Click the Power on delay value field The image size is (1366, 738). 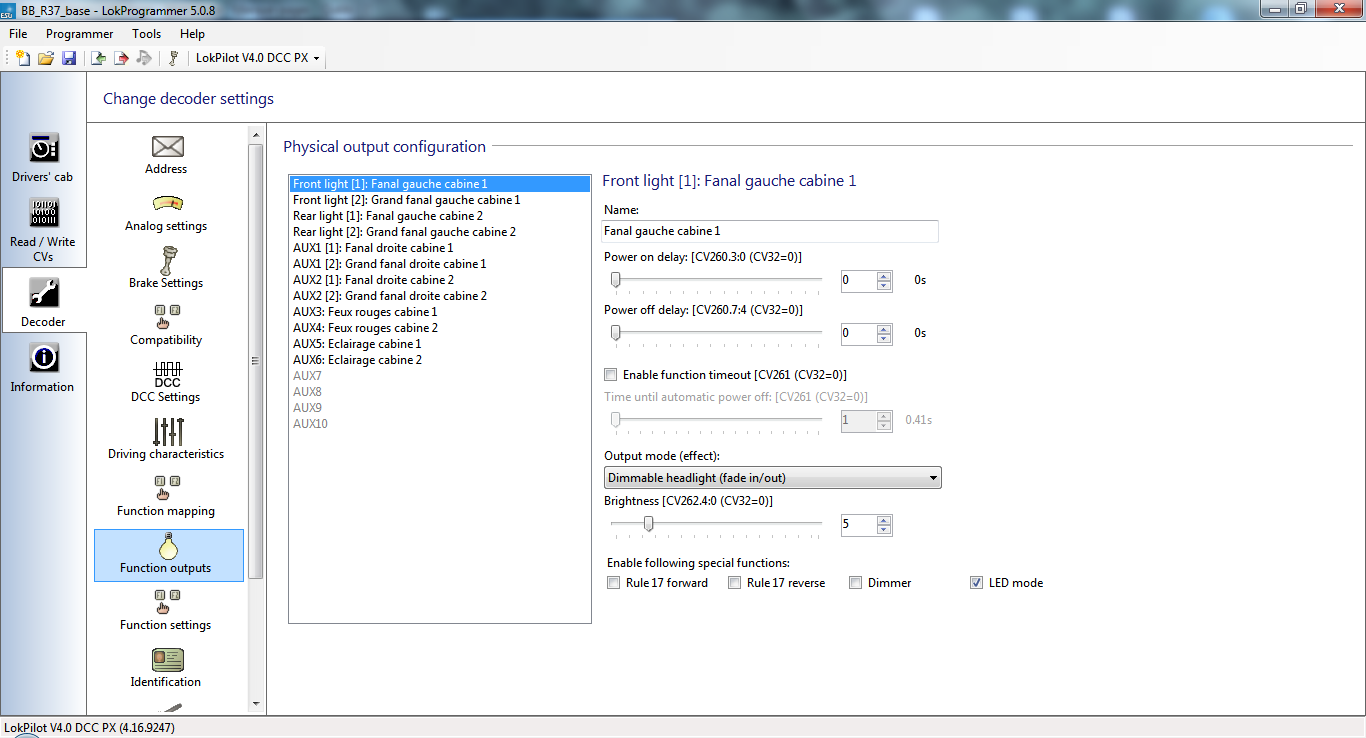click(859, 280)
